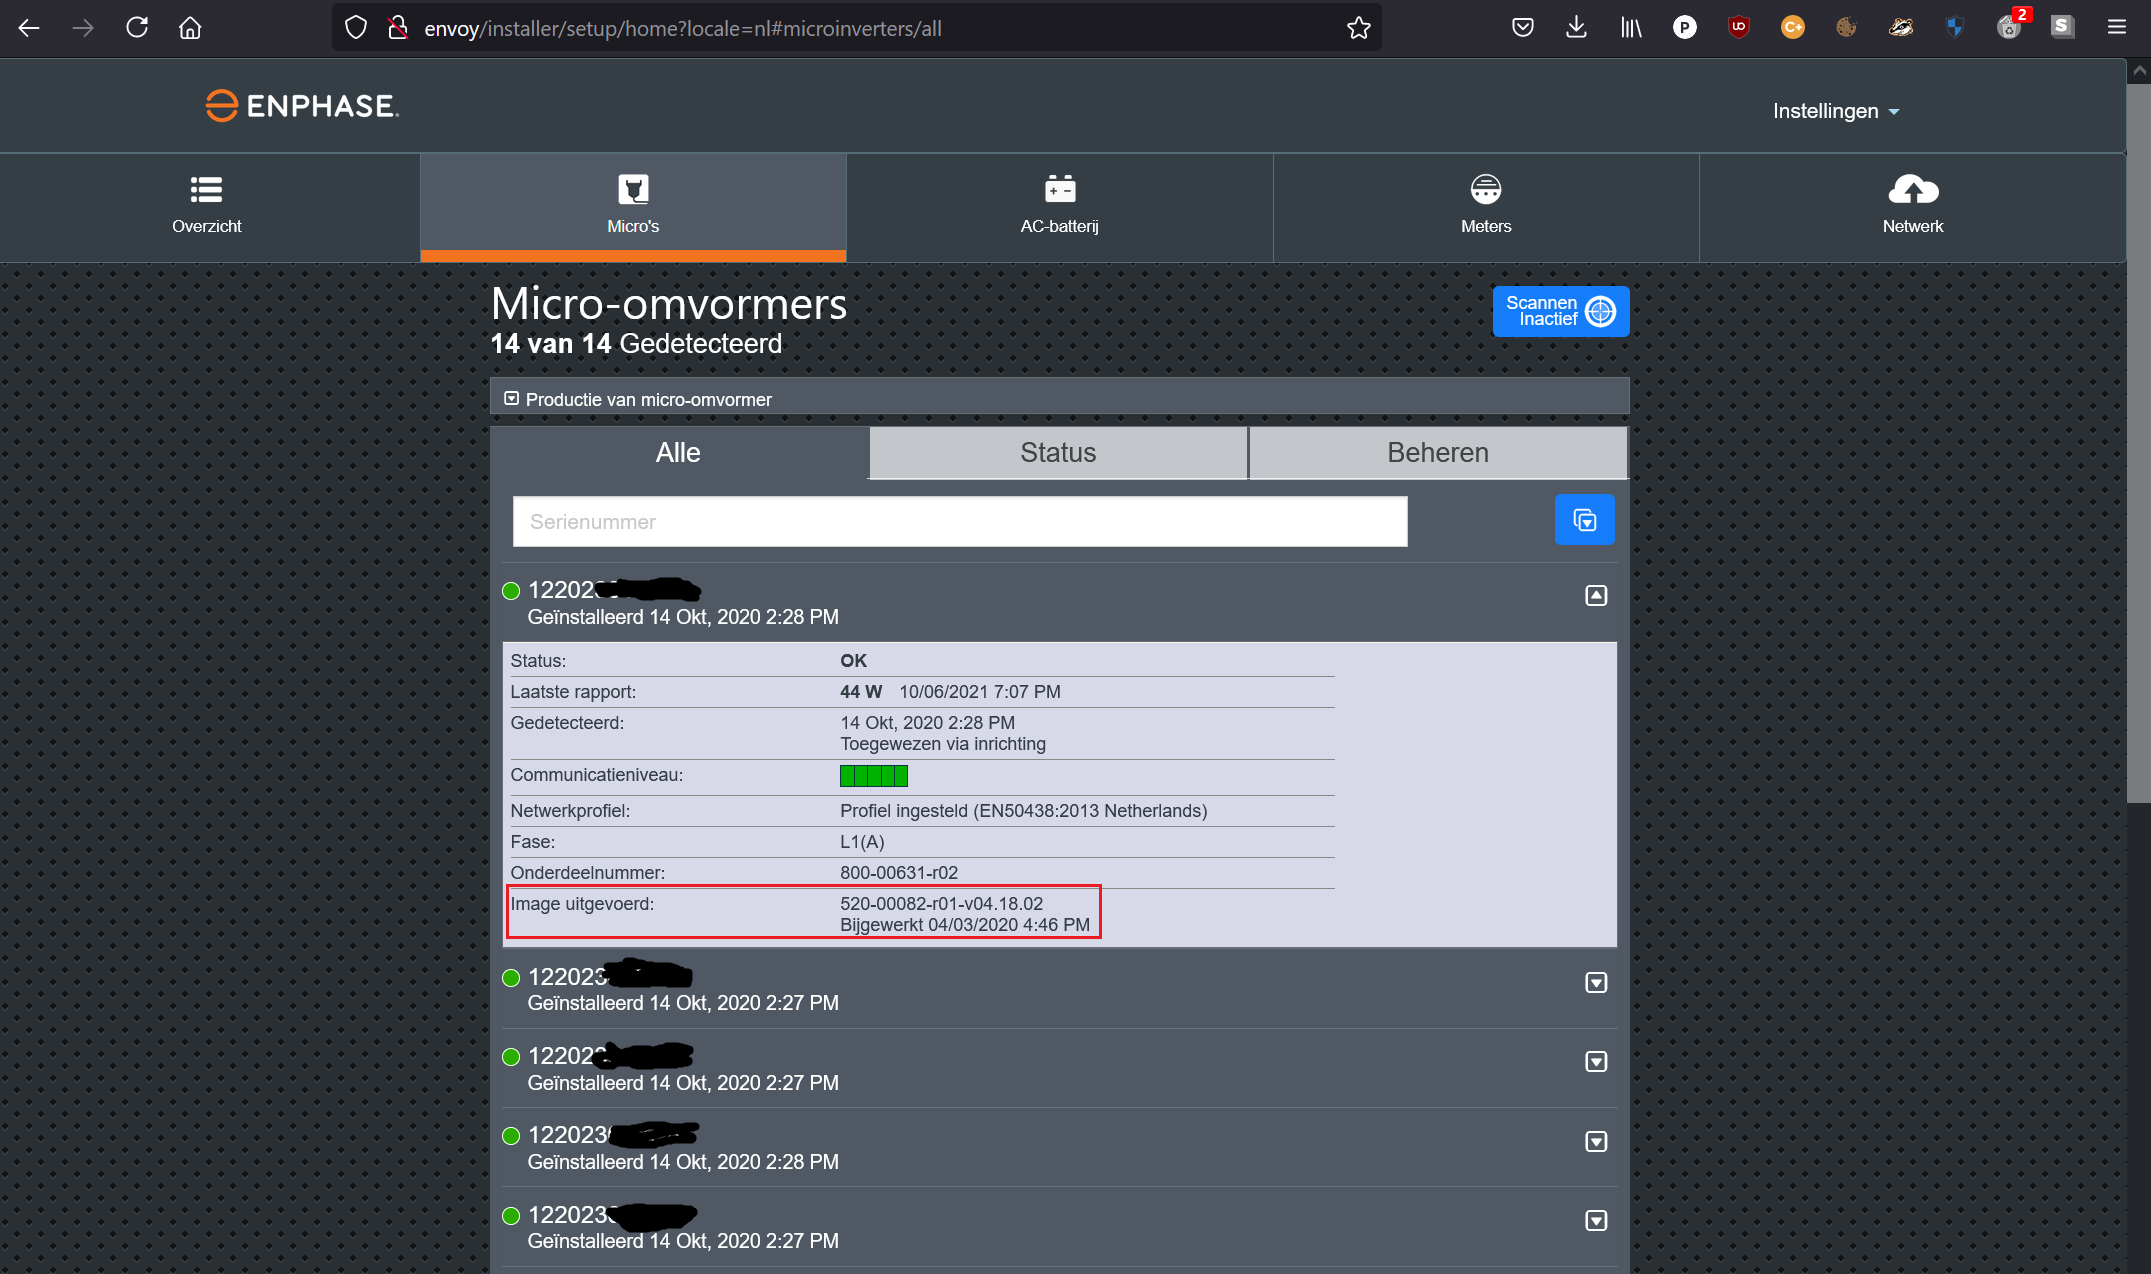Click the green Communicatieniveau signal bar

pyautogui.click(x=873, y=776)
